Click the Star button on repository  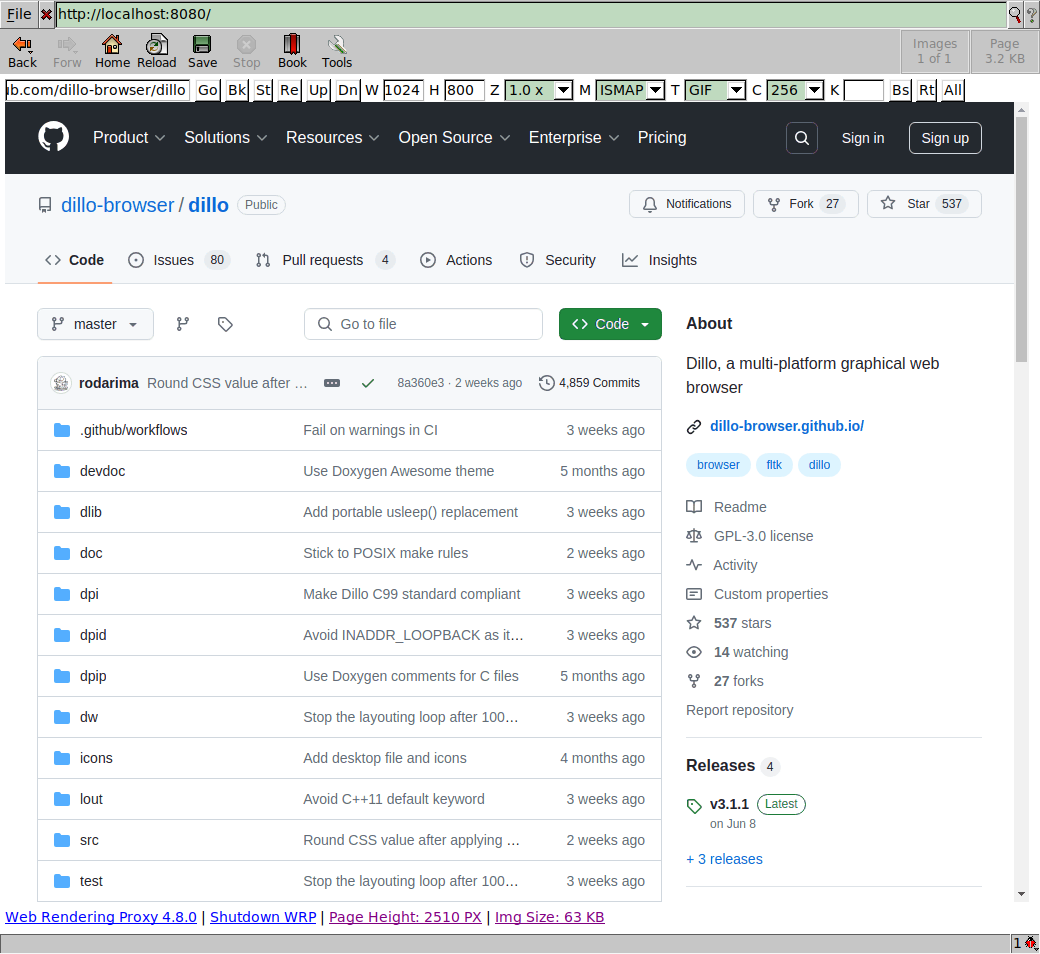tap(924, 204)
